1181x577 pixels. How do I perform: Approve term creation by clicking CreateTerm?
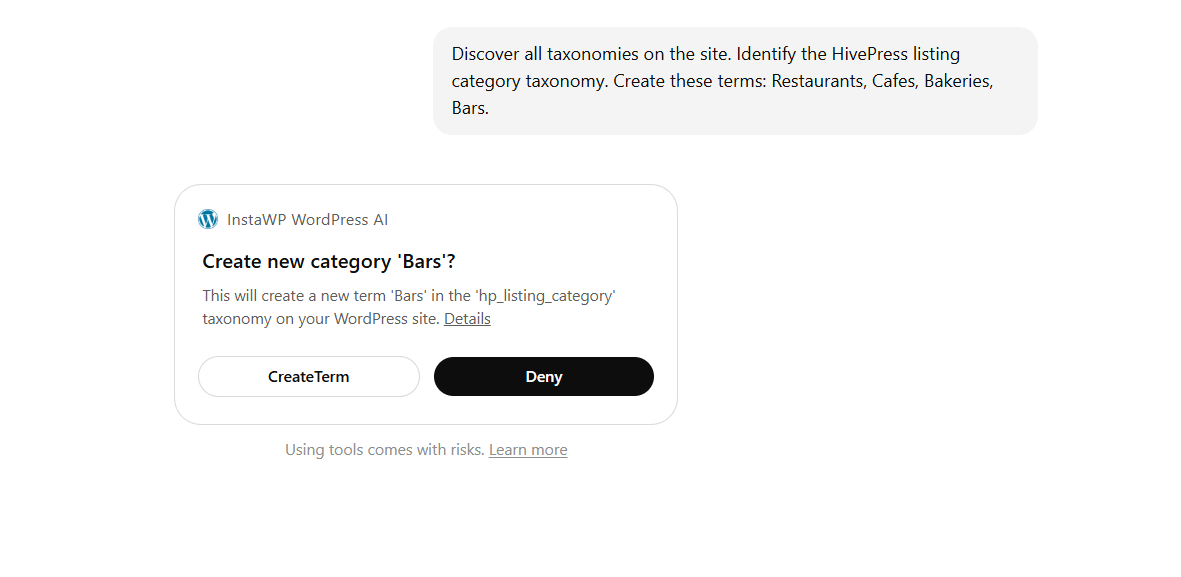308,376
